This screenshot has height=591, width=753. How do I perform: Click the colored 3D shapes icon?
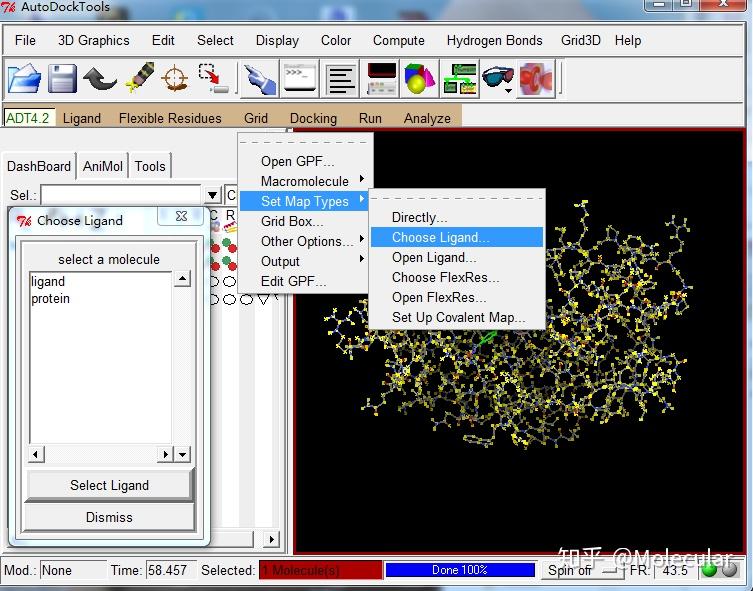click(419, 78)
